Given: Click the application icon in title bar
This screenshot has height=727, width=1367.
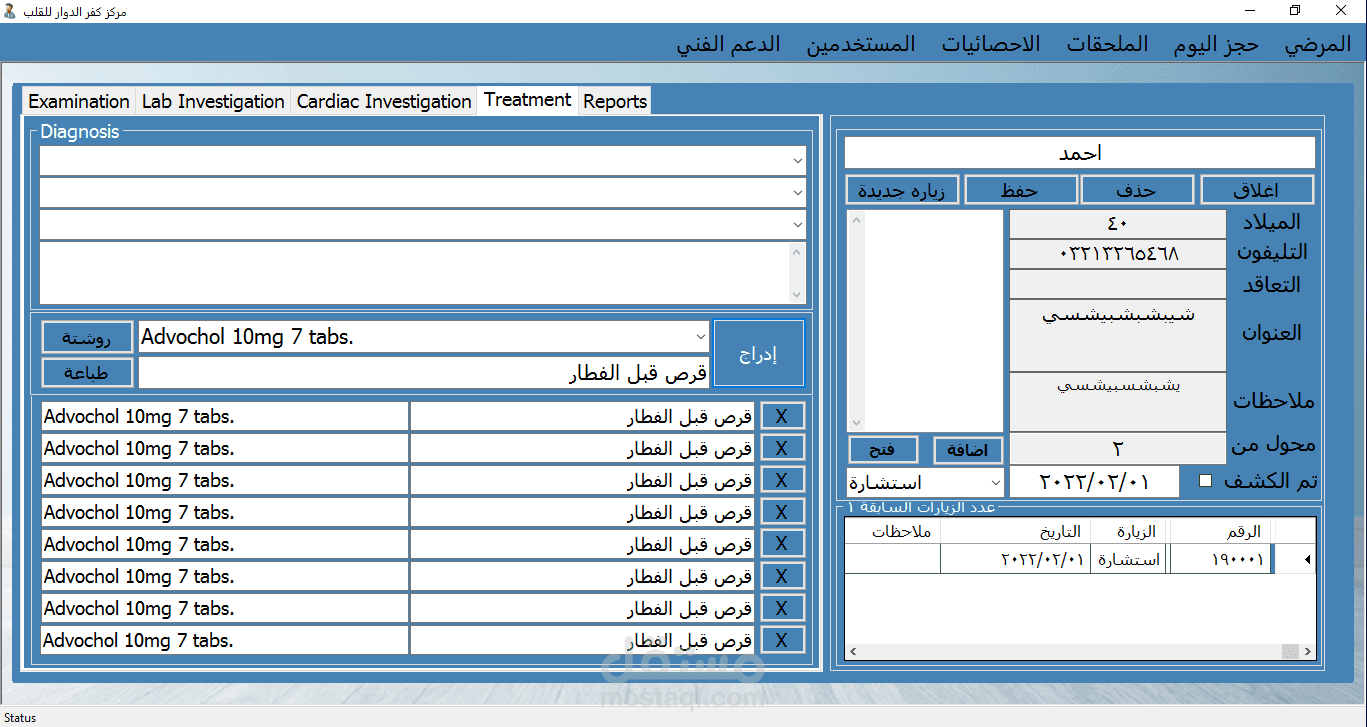Looking at the screenshot, I should coord(10,10).
